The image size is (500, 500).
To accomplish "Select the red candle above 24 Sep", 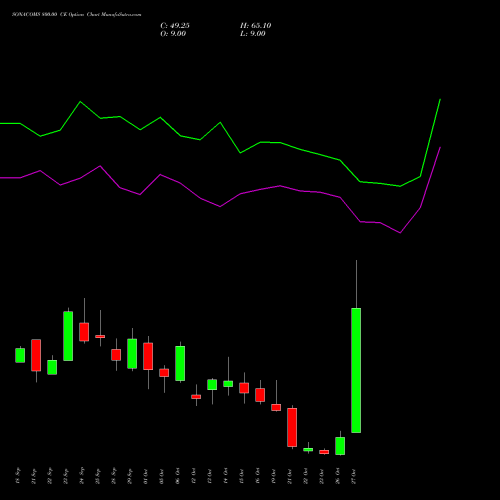I will click(84, 332).
